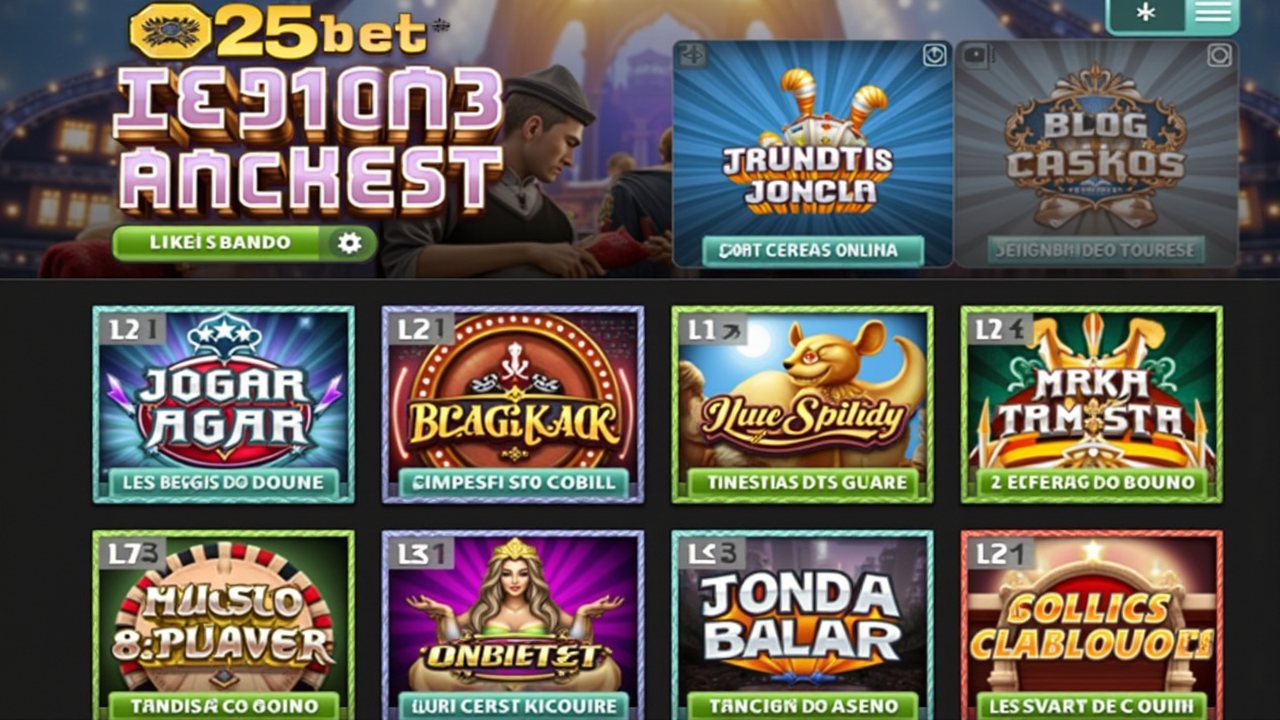Click the top-left move icon on JRUNDTIS banner
Screen dimensions: 1280x720
pyautogui.click(x=692, y=55)
